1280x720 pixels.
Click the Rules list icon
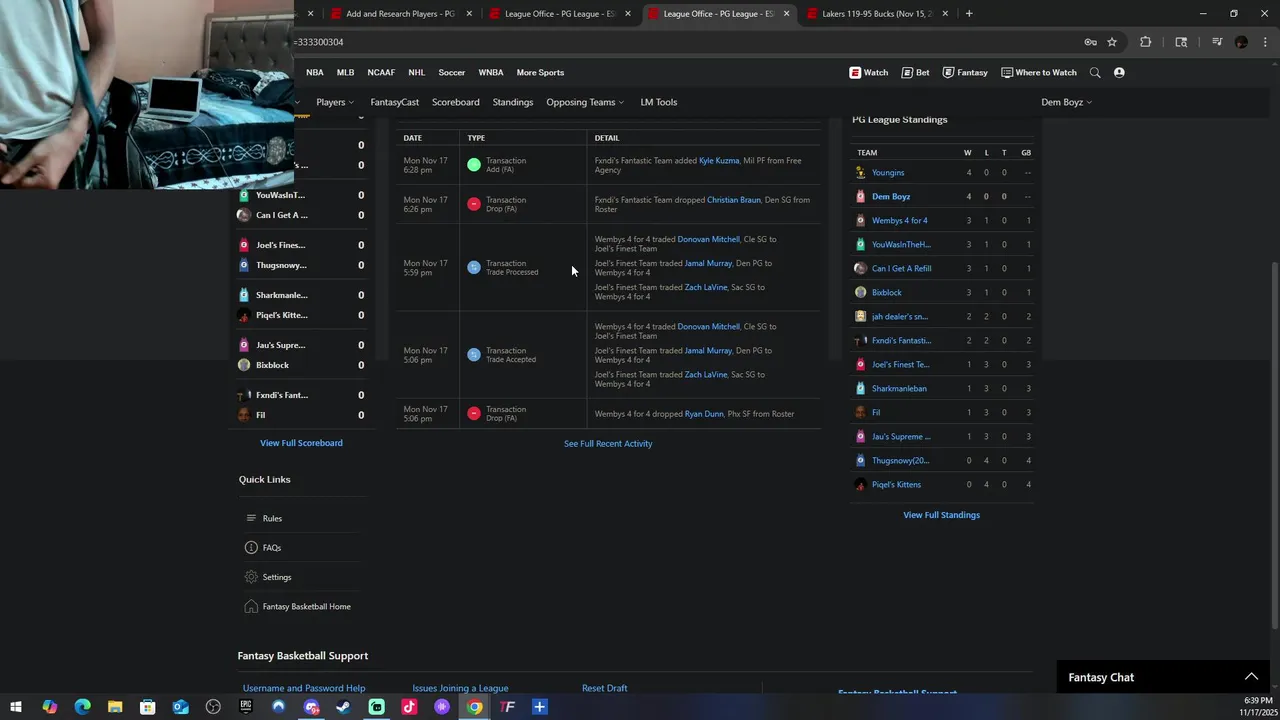tap(251, 518)
